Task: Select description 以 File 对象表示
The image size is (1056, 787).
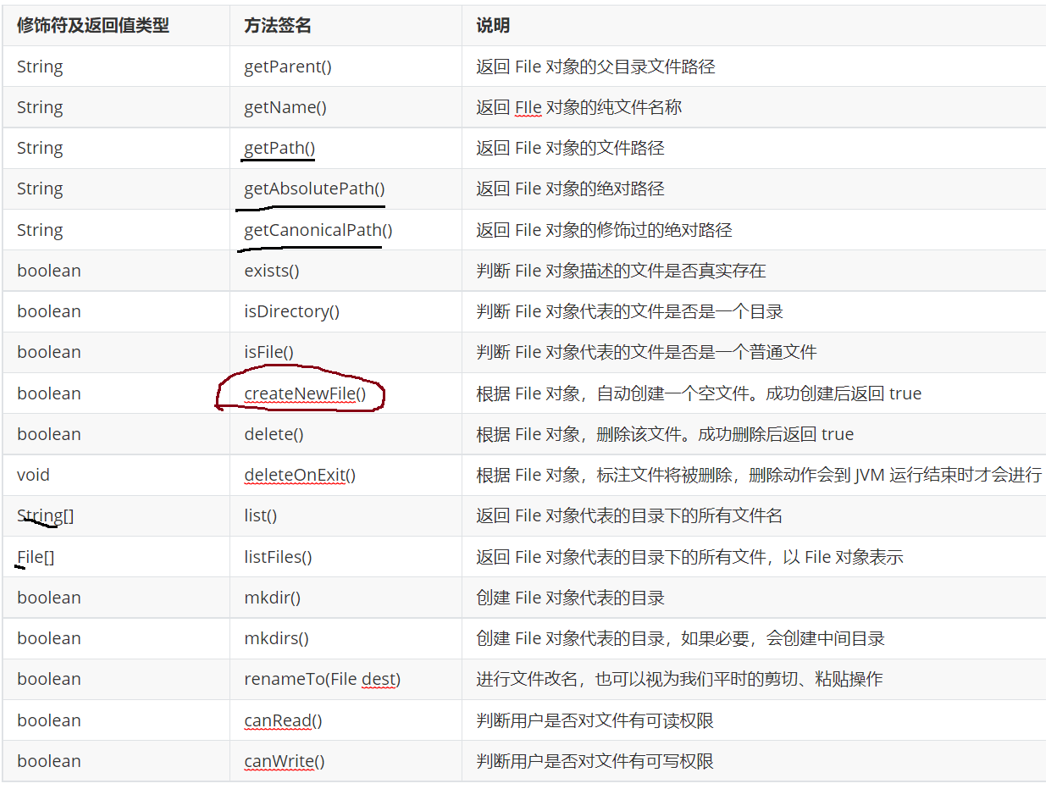Action: (690, 557)
